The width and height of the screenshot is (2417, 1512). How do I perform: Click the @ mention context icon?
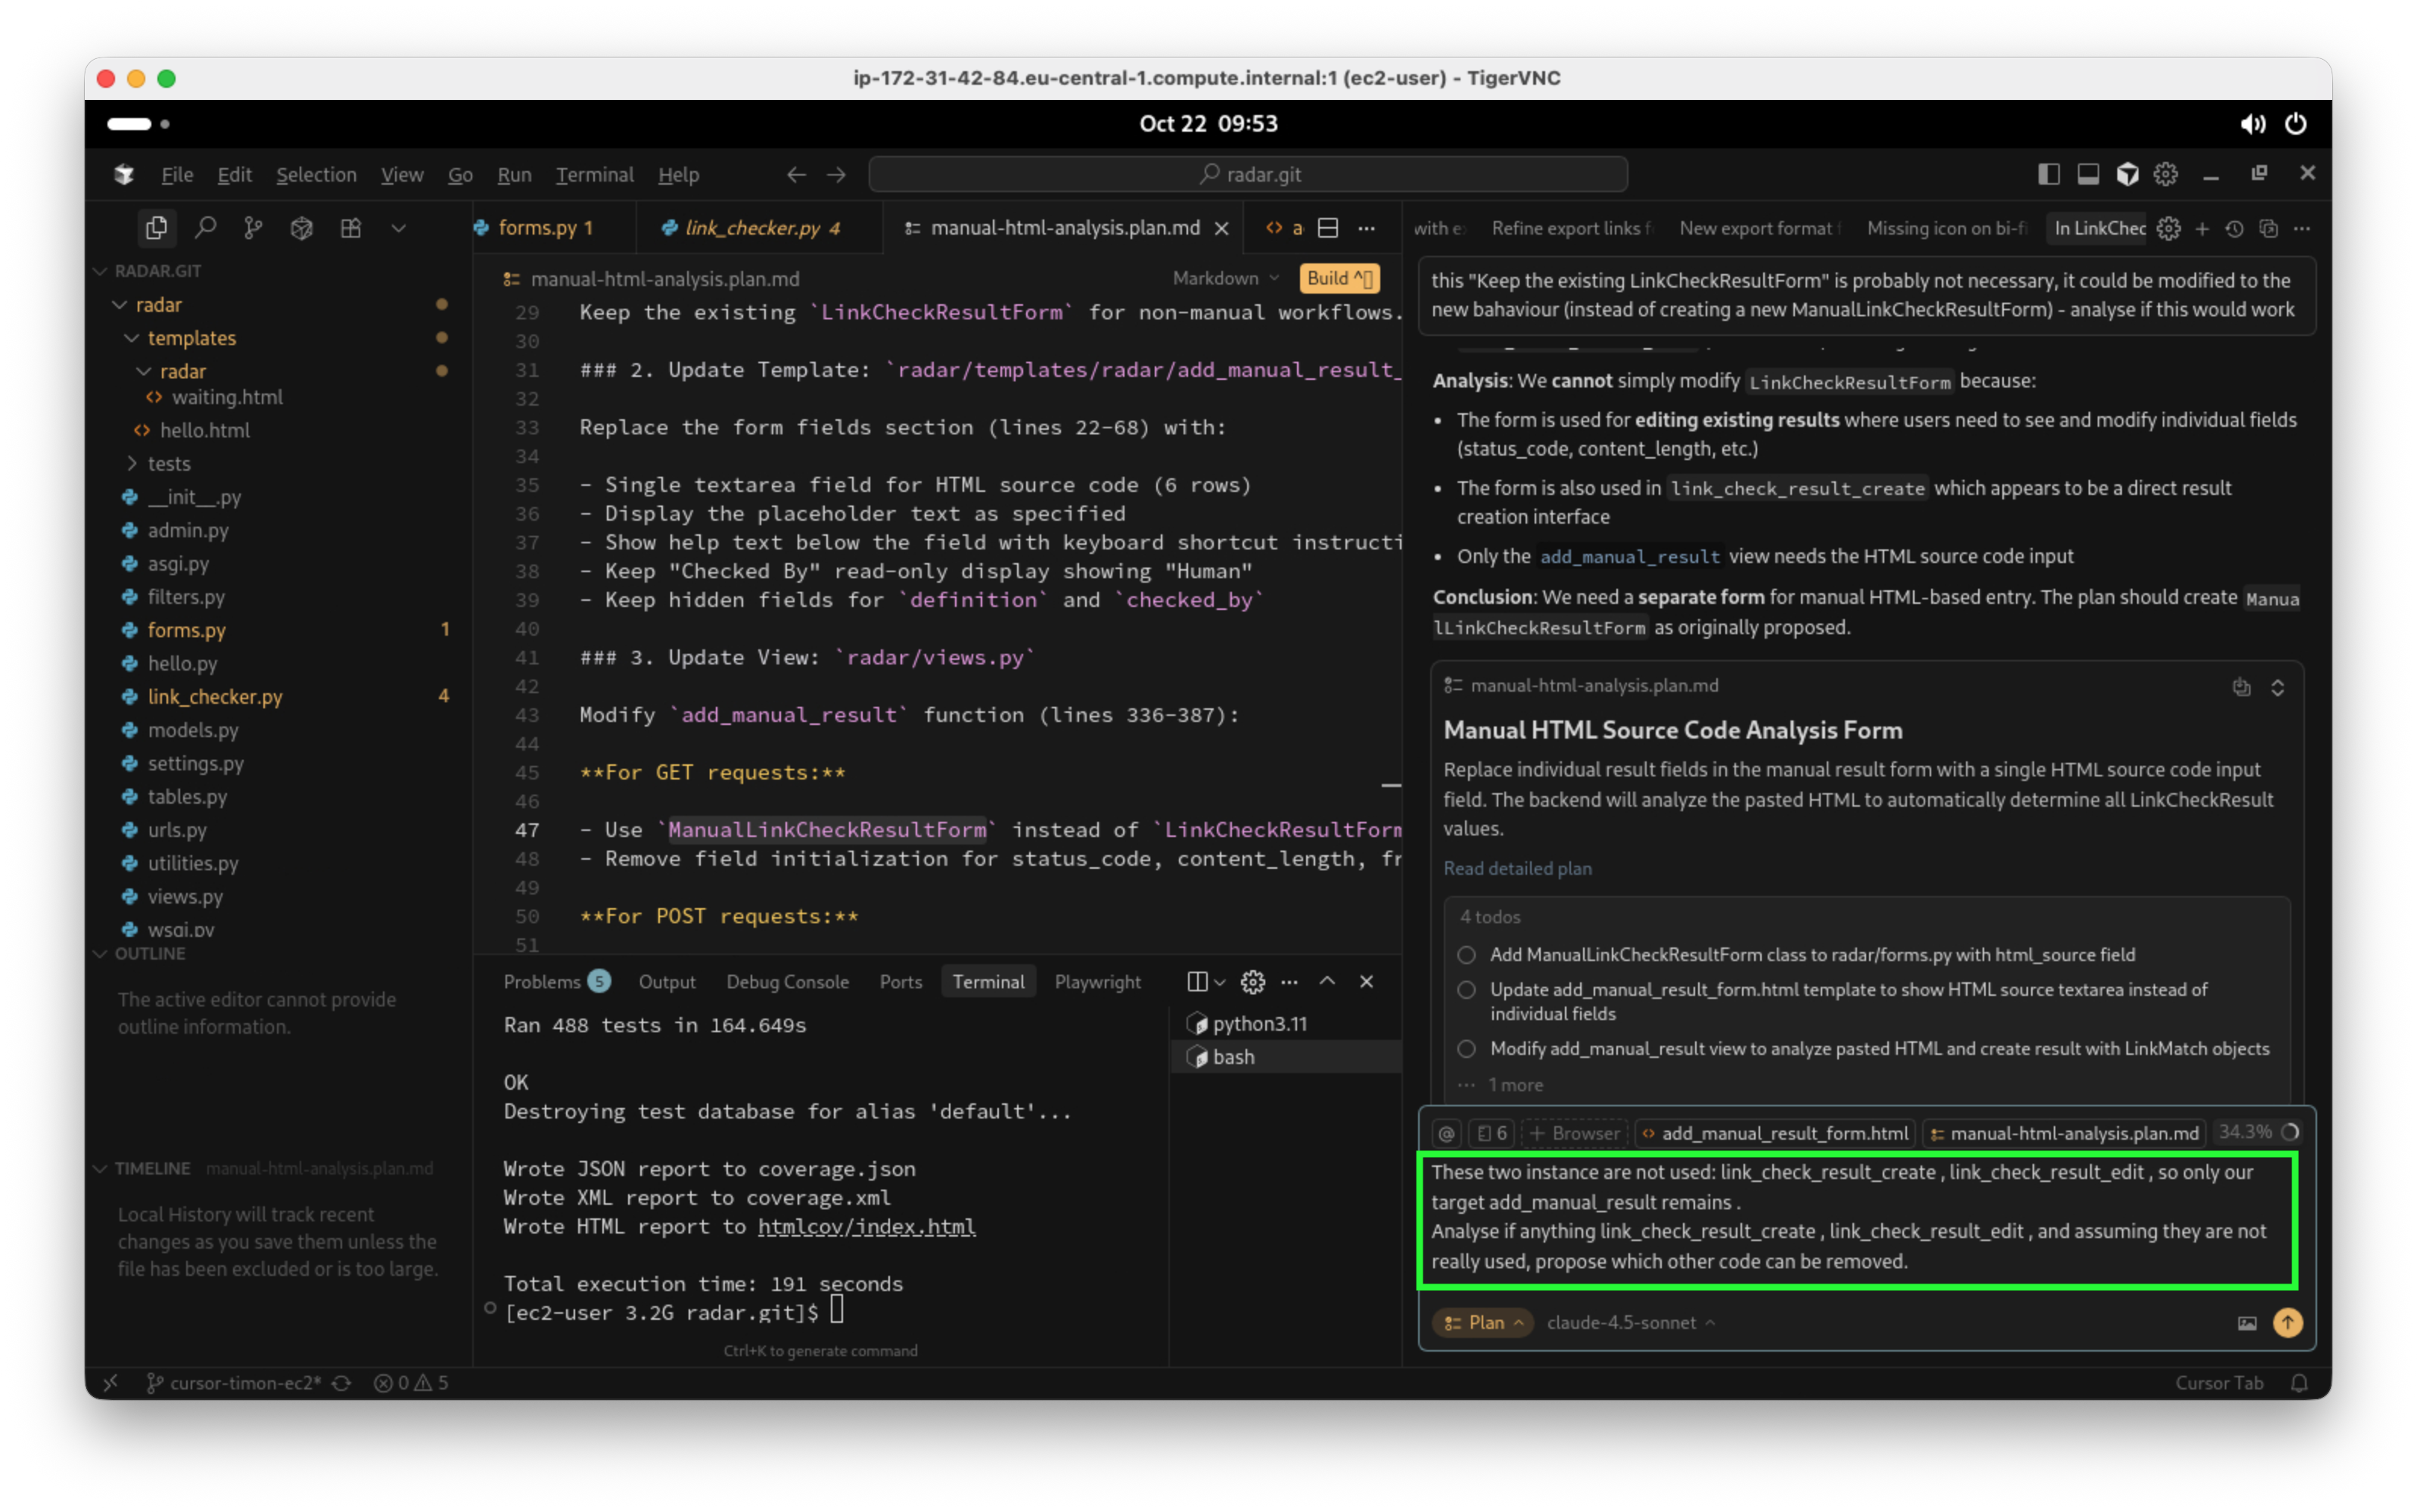(x=1446, y=1133)
